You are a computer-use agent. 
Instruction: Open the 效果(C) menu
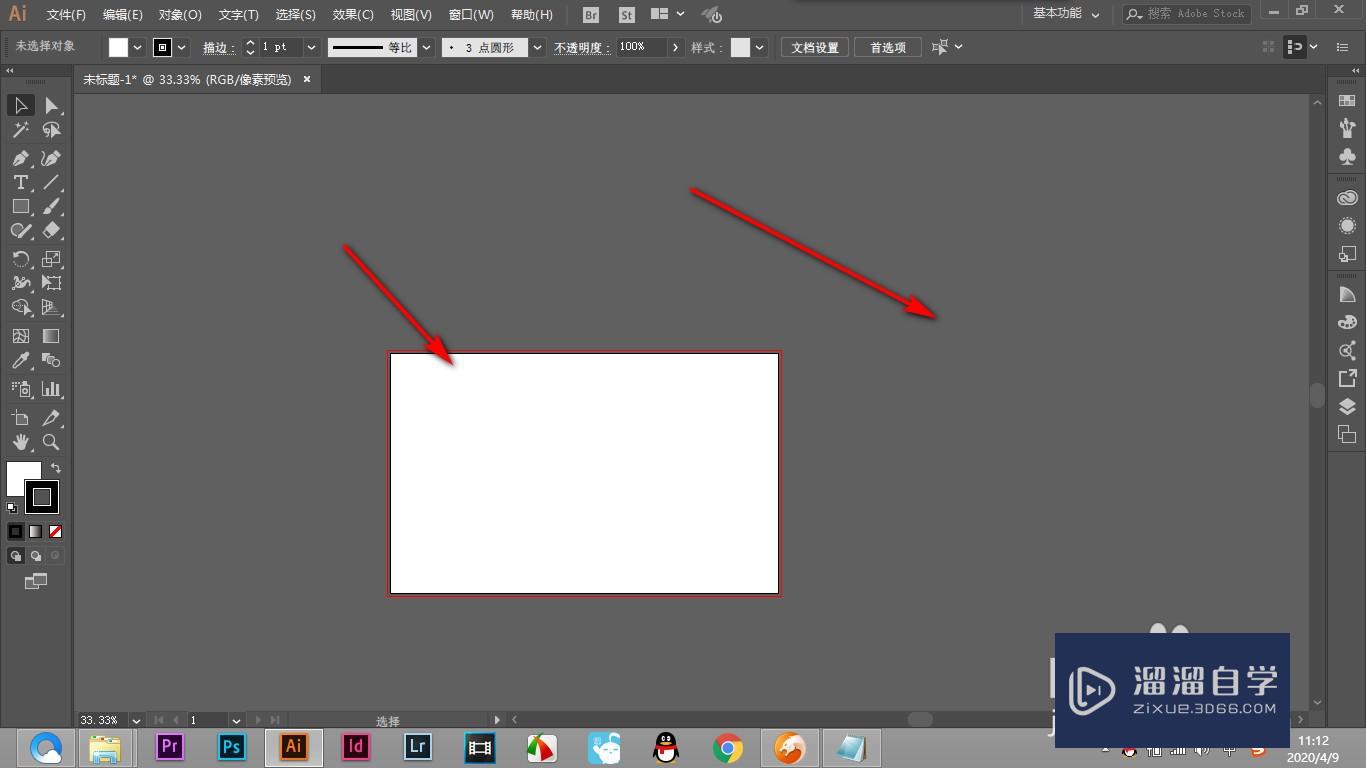pyautogui.click(x=353, y=15)
